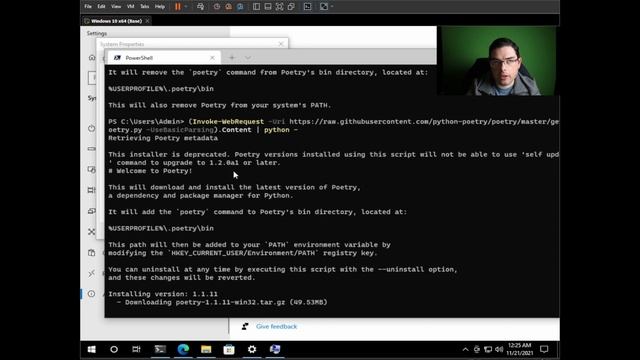Click the '# Welcome to Poetry!' line
This screenshot has width=640, height=360.
(x=150, y=171)
